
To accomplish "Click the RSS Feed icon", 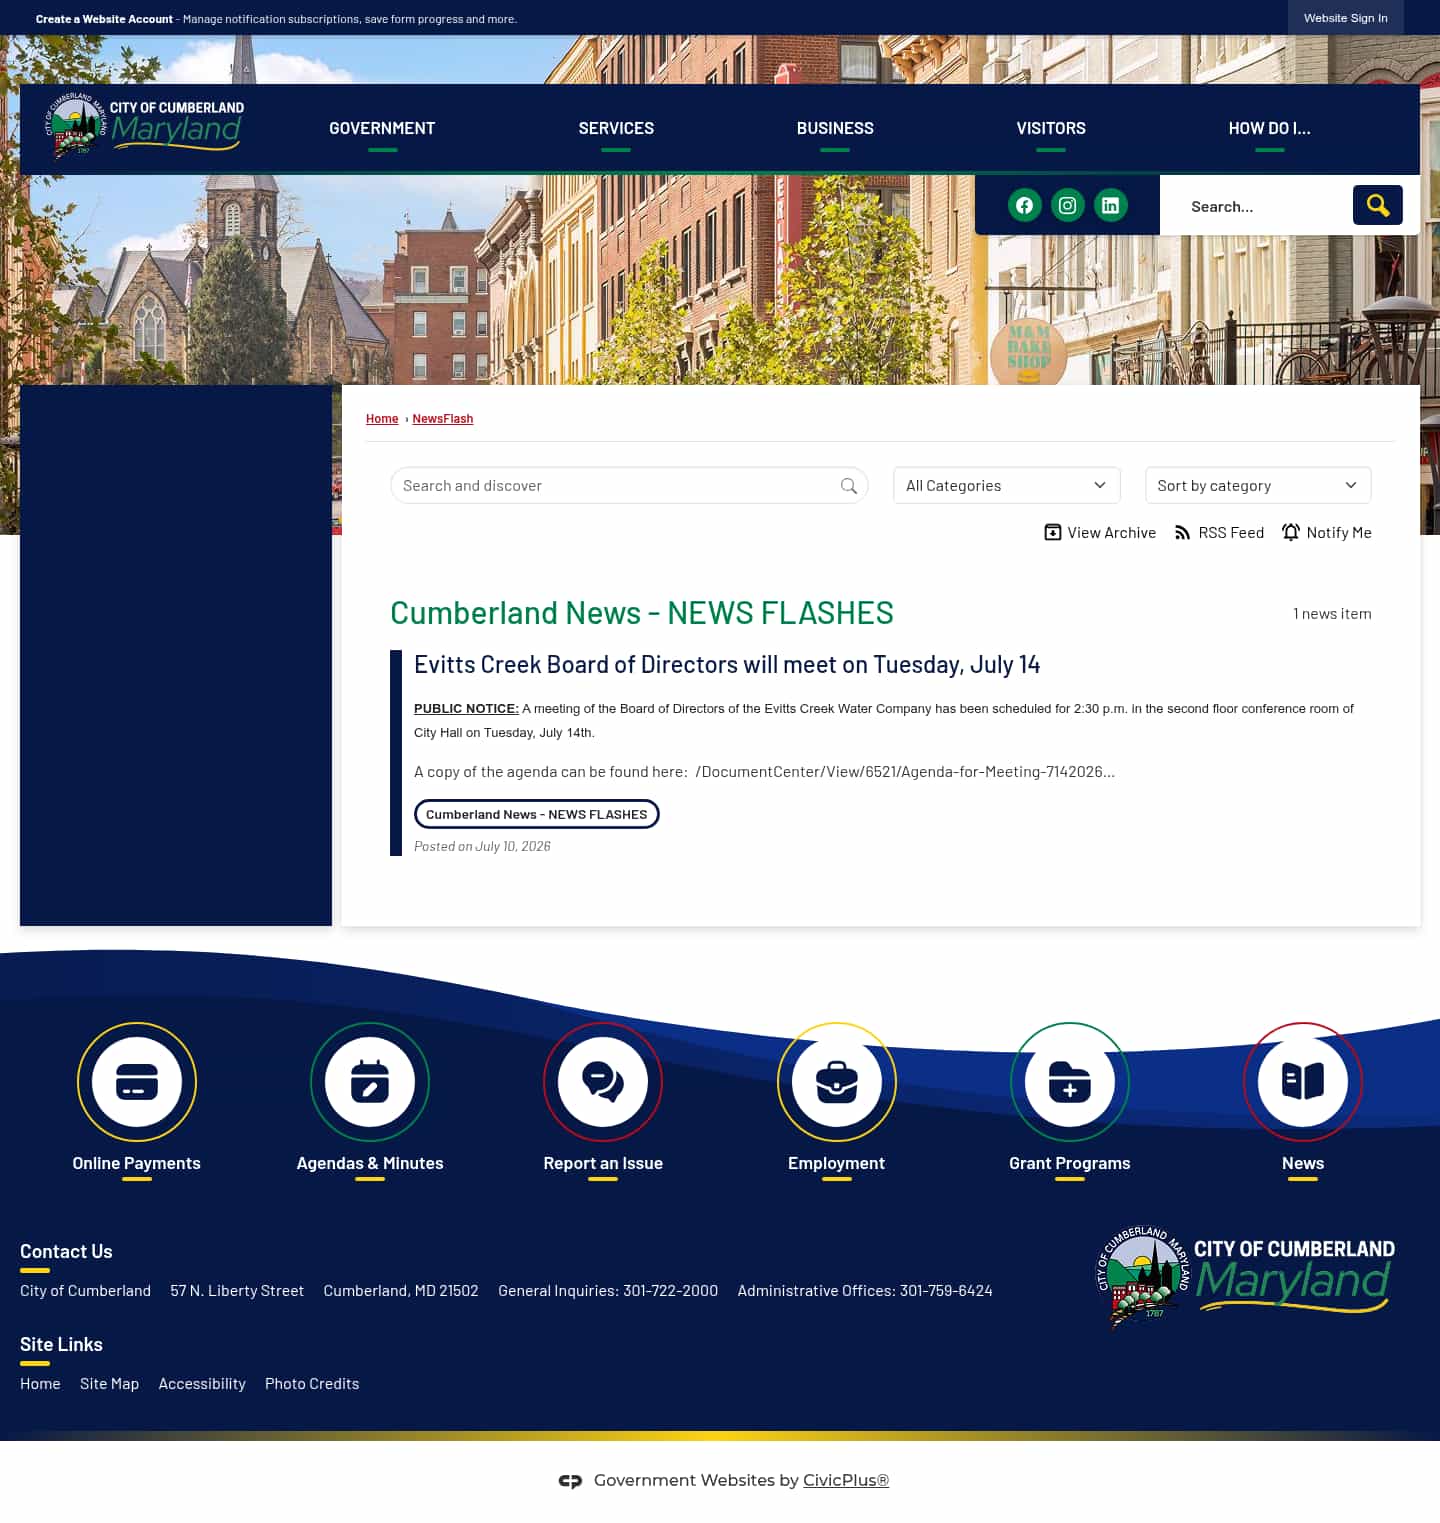I will click(1182, 532).
